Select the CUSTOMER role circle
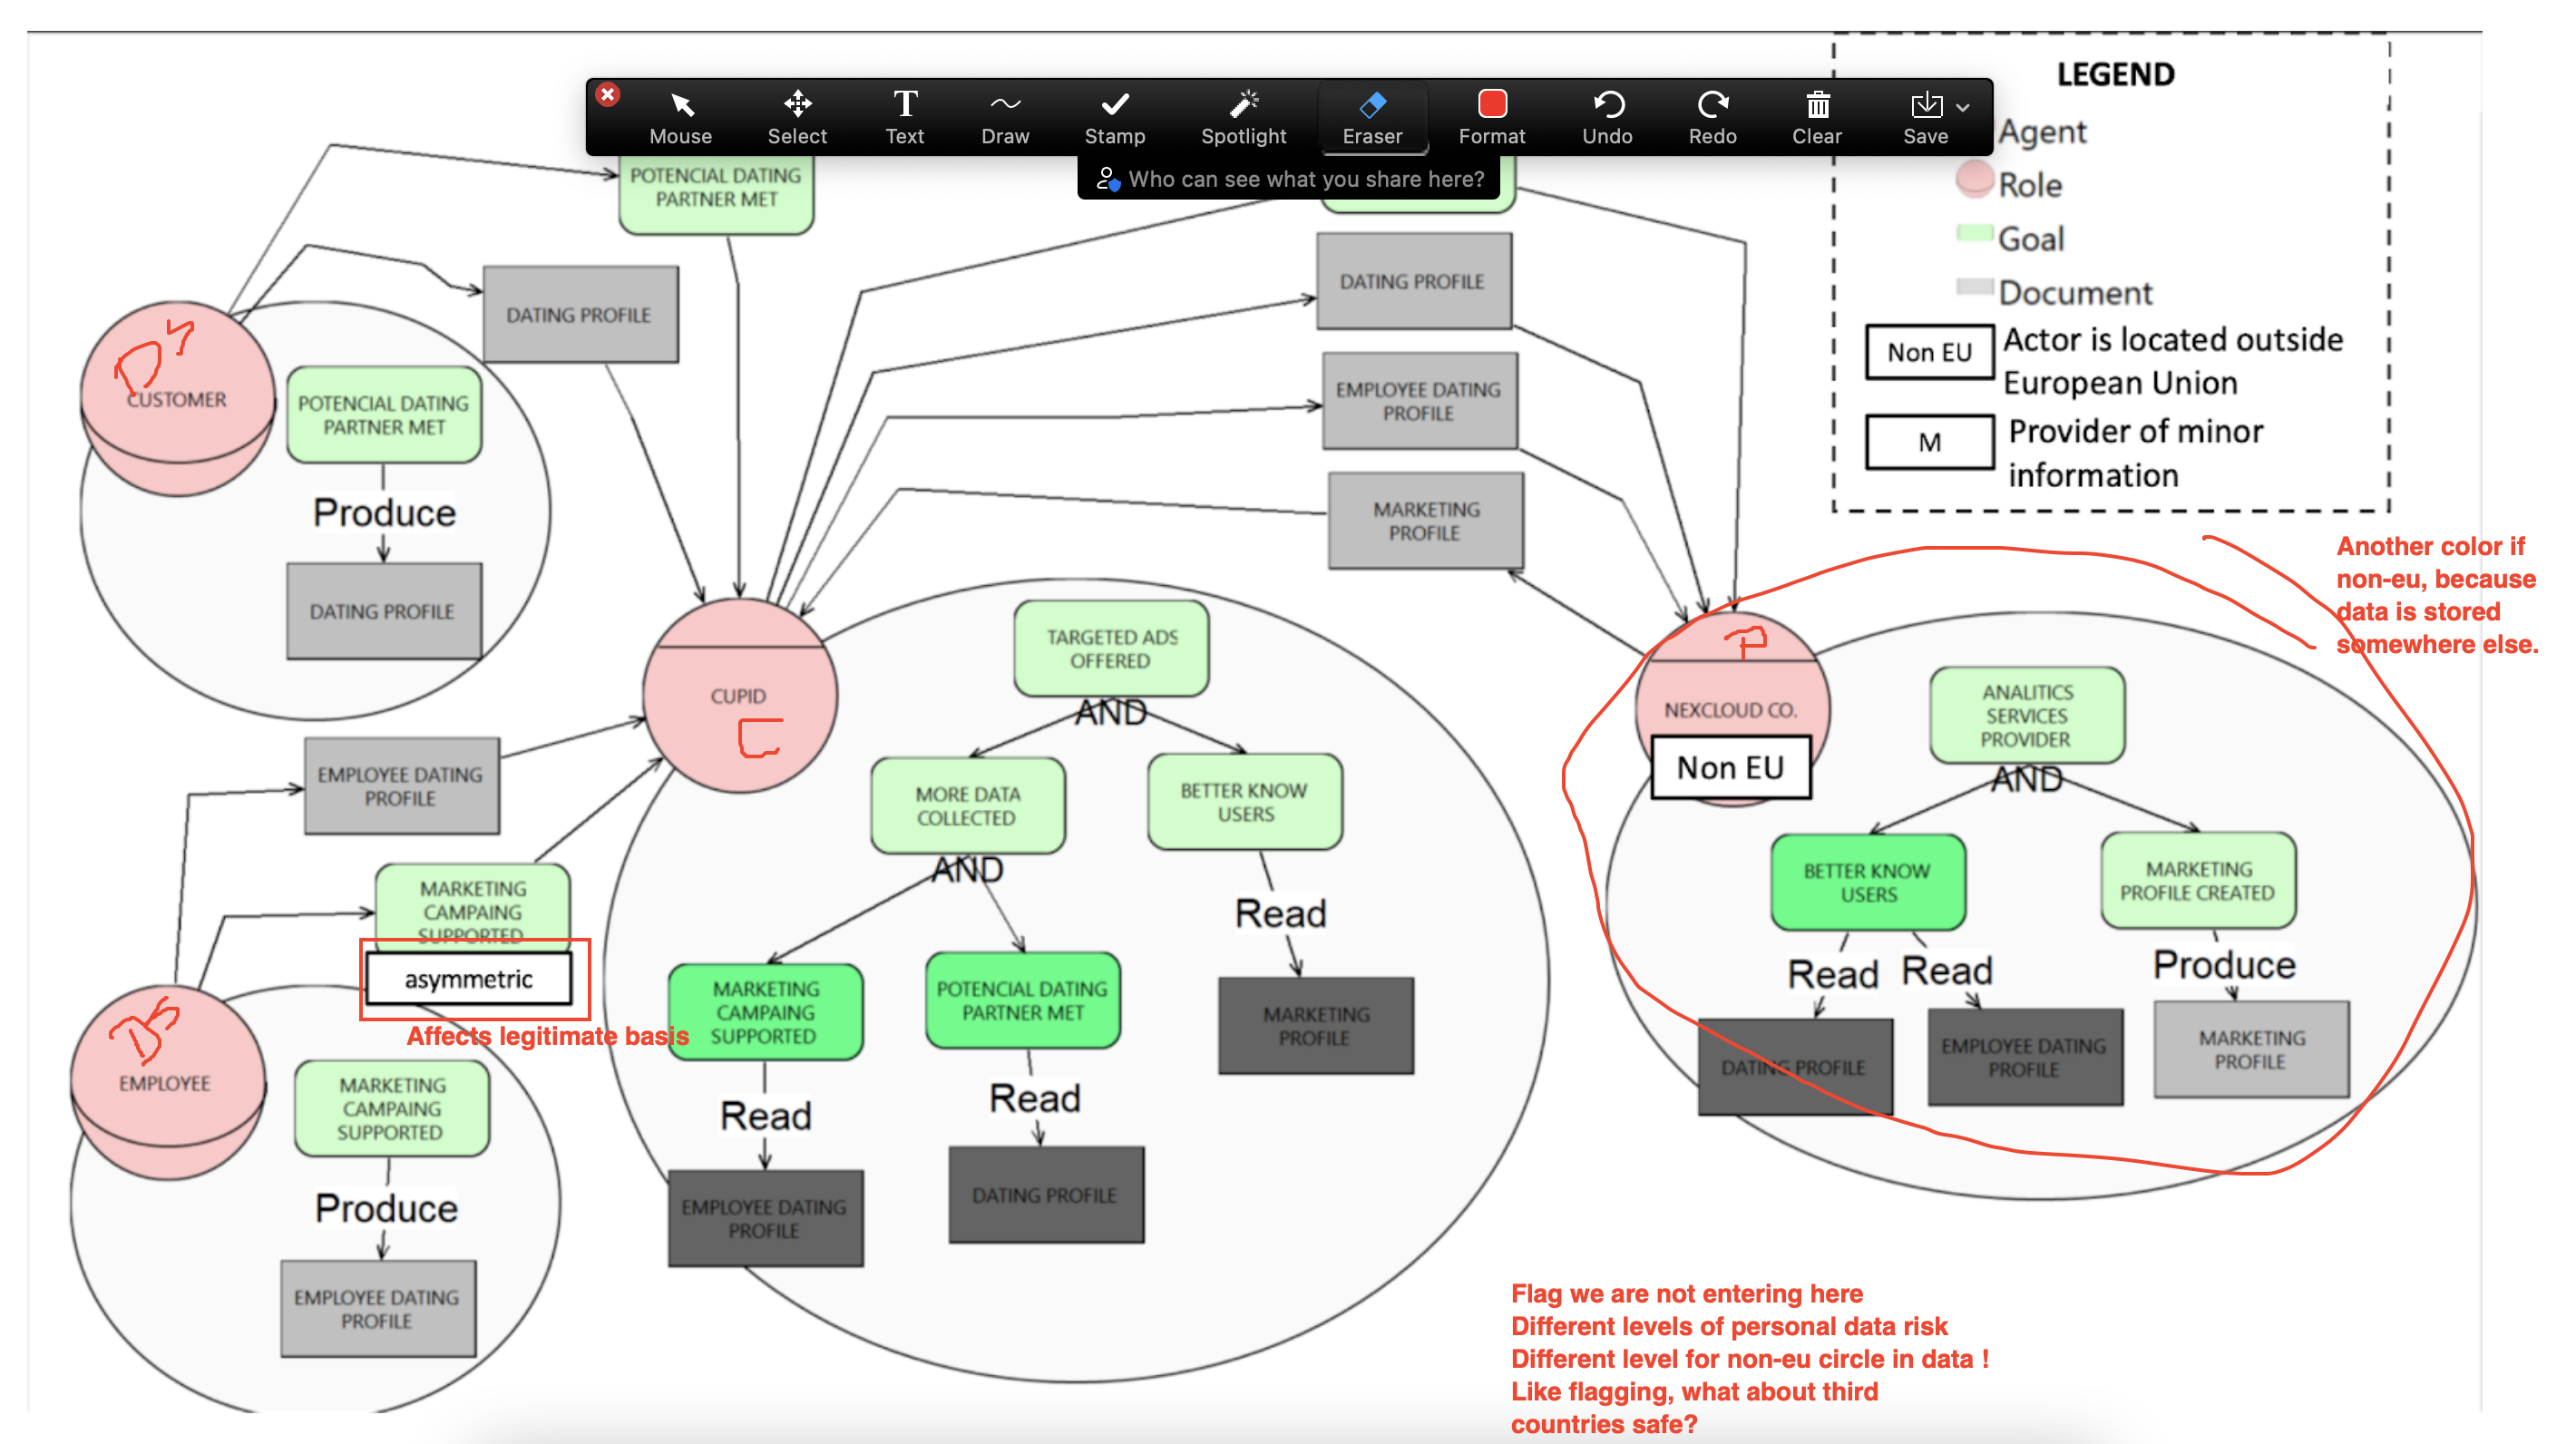This screenshot has height=1444, width=2576. point(176,400)
